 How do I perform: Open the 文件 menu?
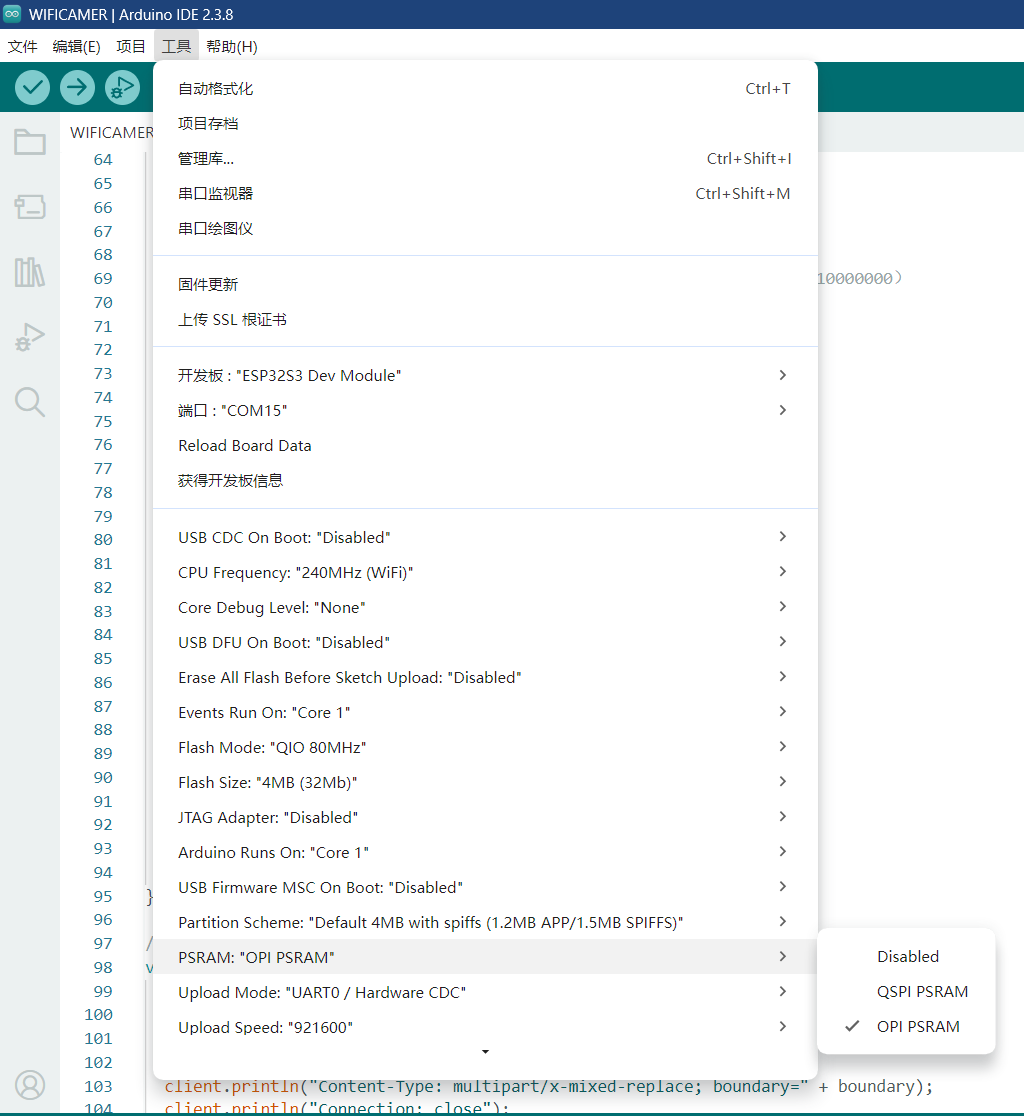[x=22, y=46]
